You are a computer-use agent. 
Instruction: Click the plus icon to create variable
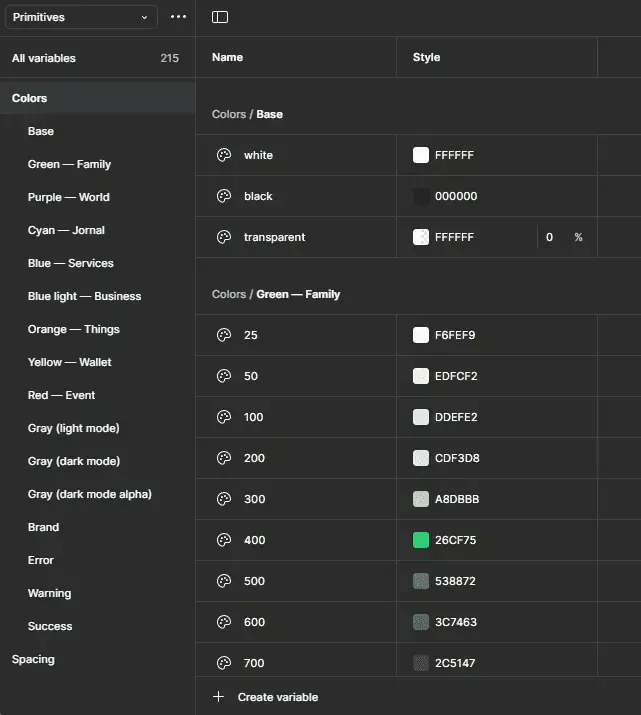[x=218, y=697]
